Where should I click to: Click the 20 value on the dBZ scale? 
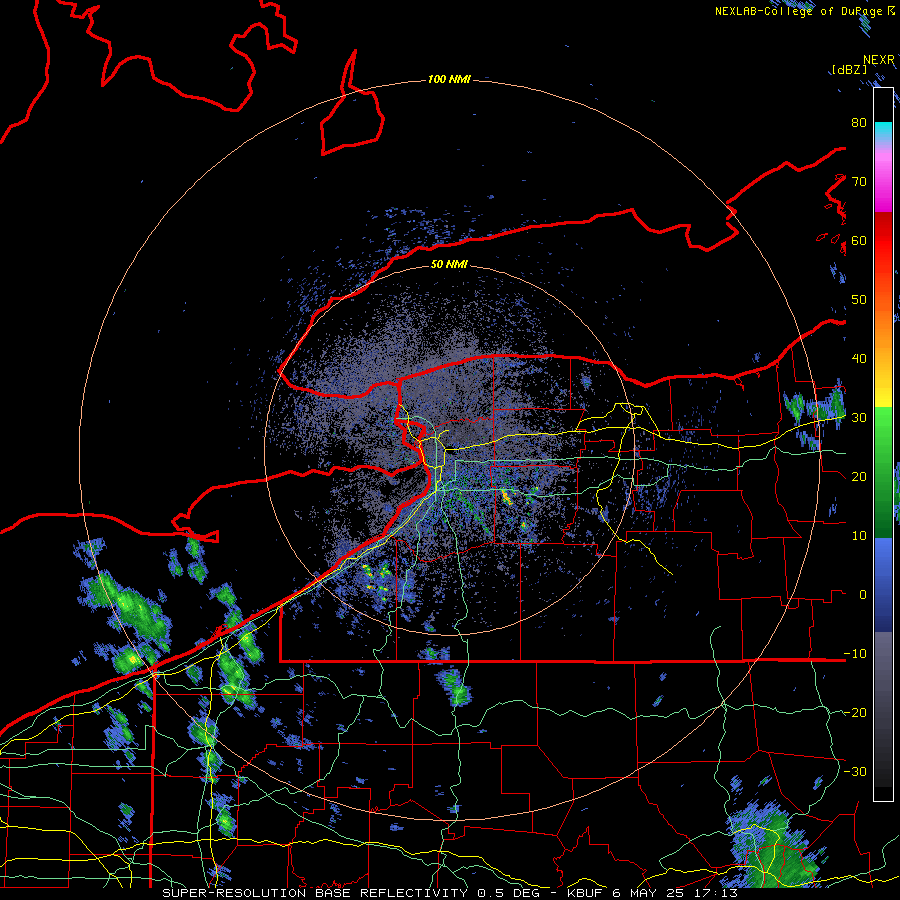pyautogui.click(x=859, y=476)
